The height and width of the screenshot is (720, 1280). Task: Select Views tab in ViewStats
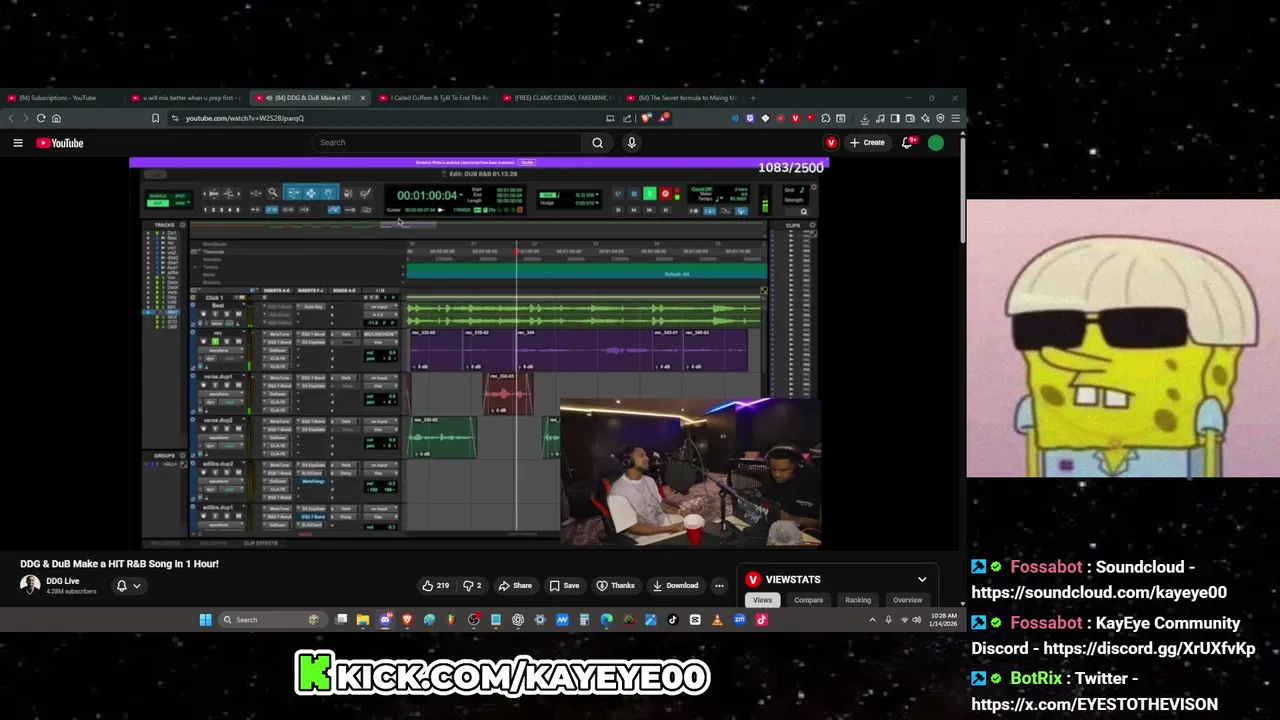[x=762, y=600]
